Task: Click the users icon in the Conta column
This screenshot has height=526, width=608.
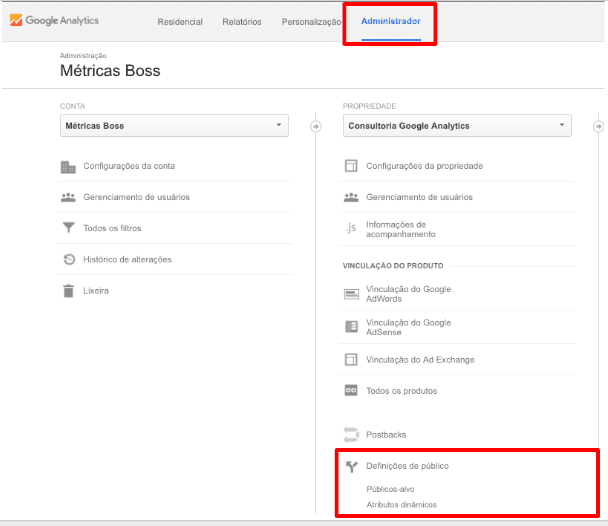Action: point(68,197)
